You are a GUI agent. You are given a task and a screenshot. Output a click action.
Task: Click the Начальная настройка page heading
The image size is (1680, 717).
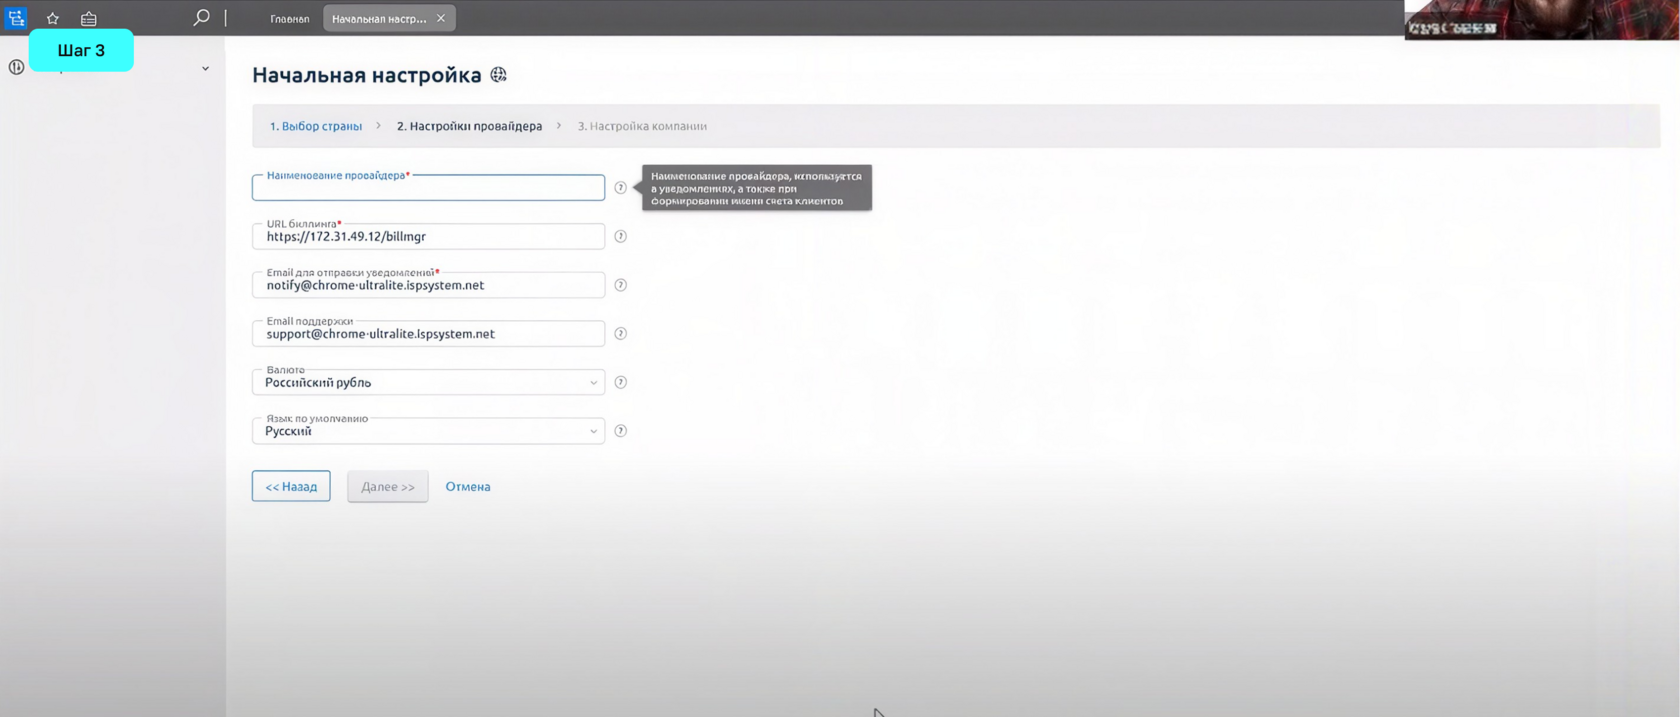[366, 75]
